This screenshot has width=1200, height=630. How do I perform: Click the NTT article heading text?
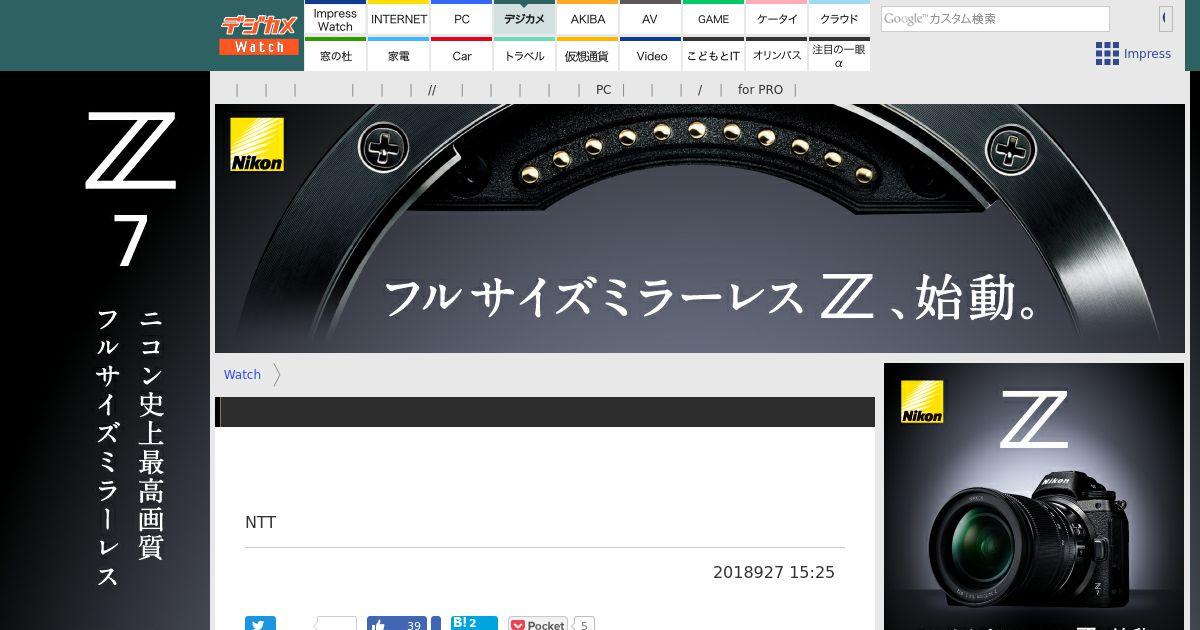pos(260,522)
